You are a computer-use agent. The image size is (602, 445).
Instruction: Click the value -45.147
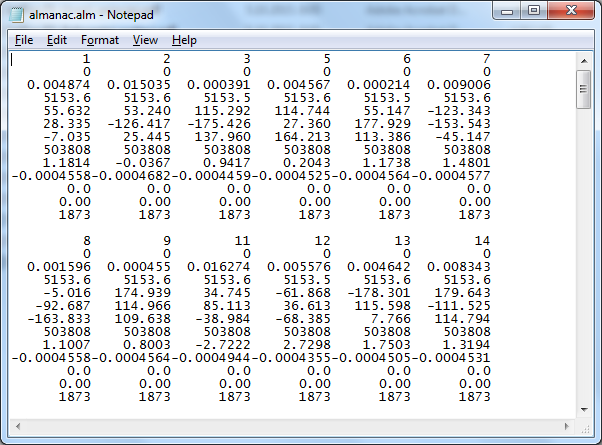point(463,137)
